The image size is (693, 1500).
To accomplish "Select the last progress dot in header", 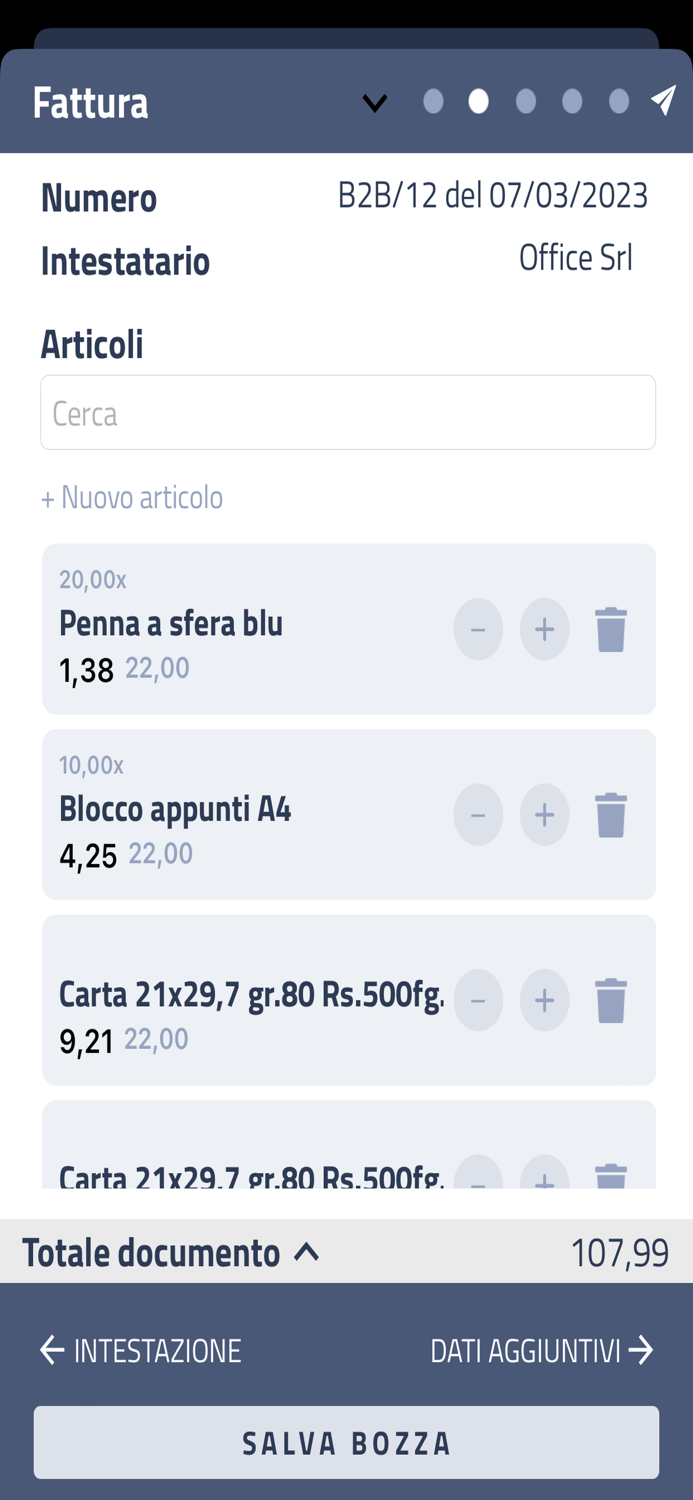I will pyautogui.click(x=616, y=101).
